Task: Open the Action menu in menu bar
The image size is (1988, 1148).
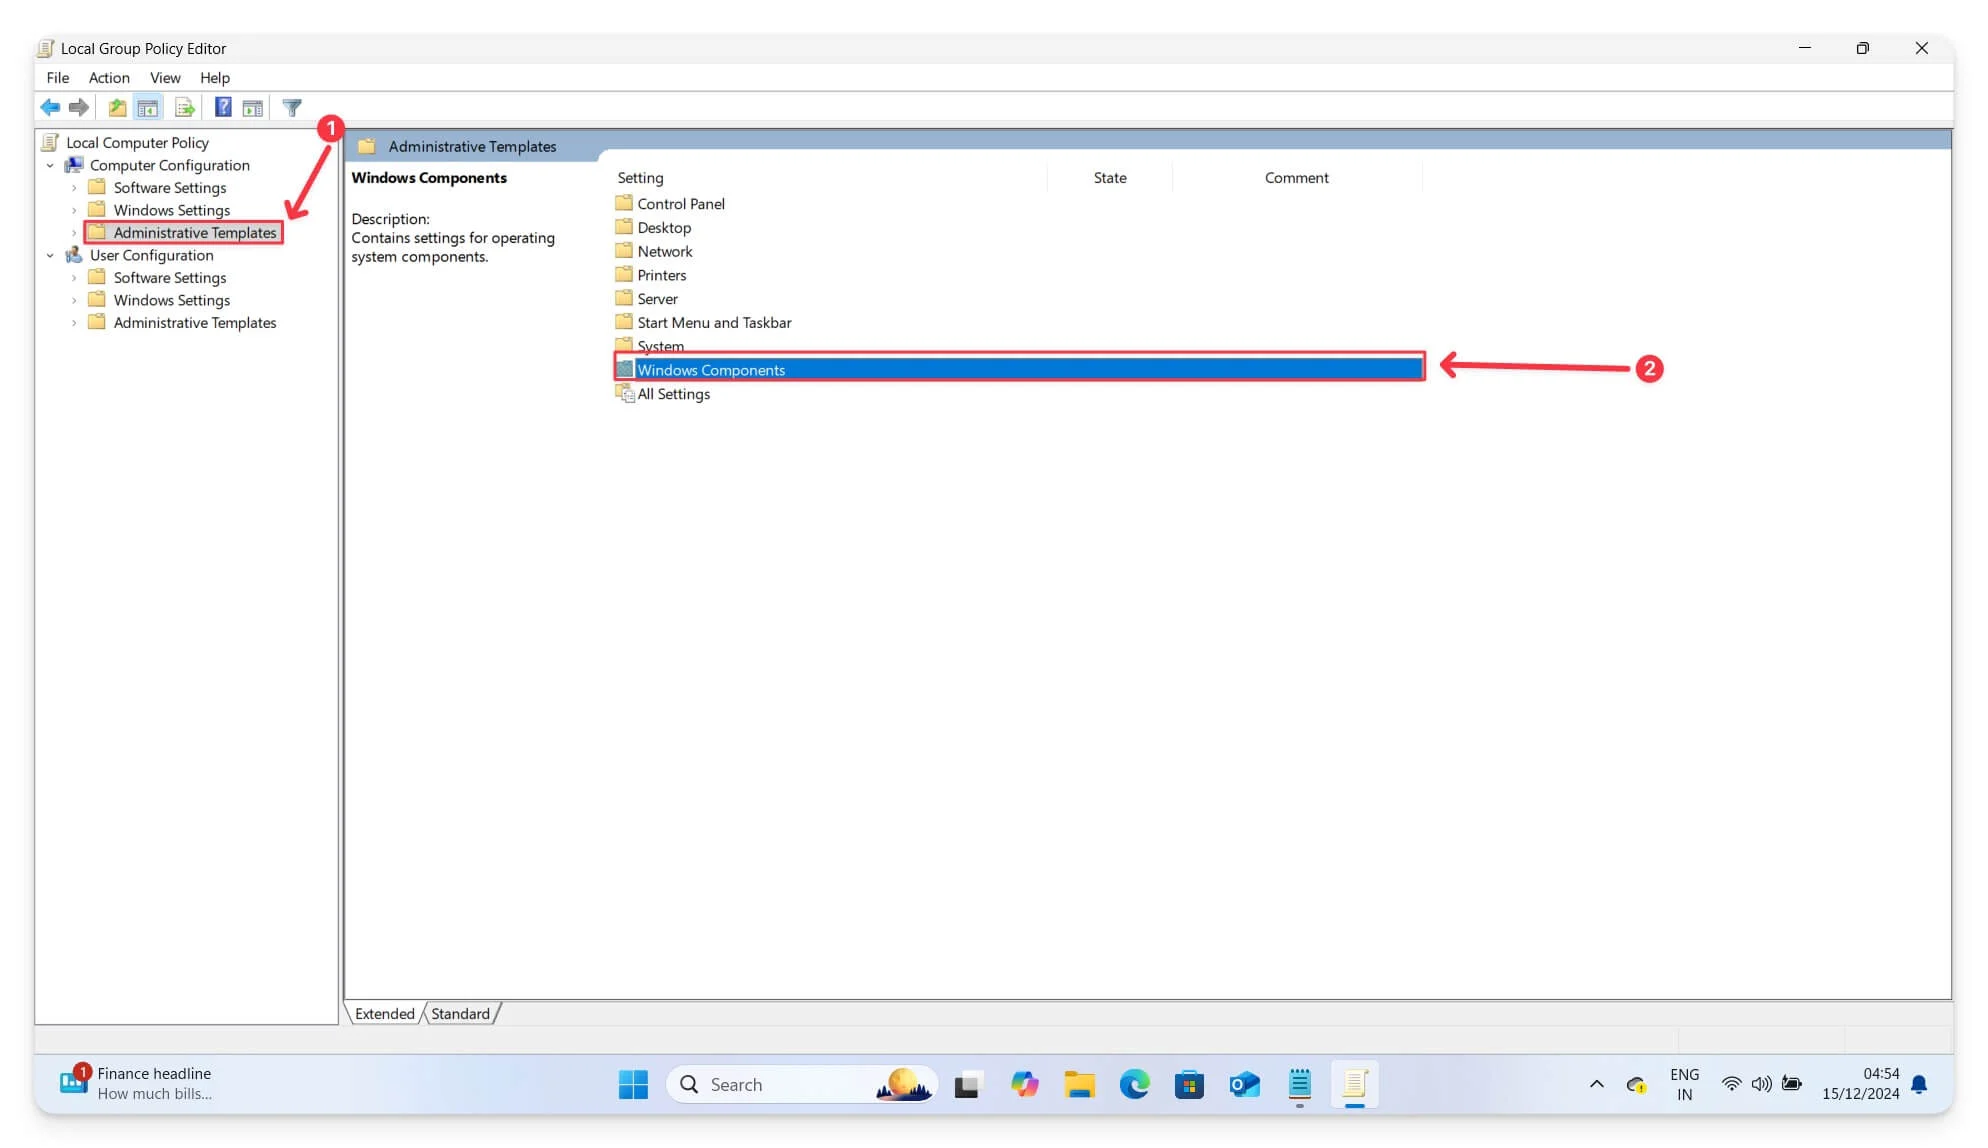Action: click(109, 77)
